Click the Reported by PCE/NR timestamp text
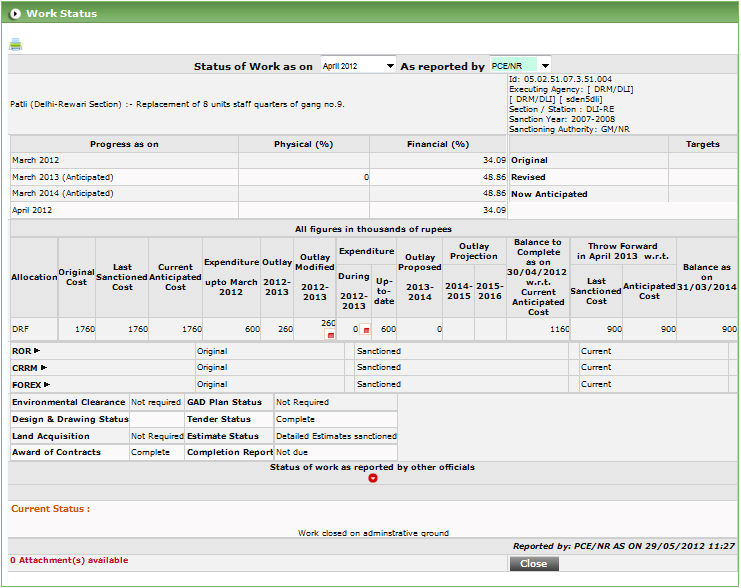Viewport: 741px width, 588px height. pos(623,546)
